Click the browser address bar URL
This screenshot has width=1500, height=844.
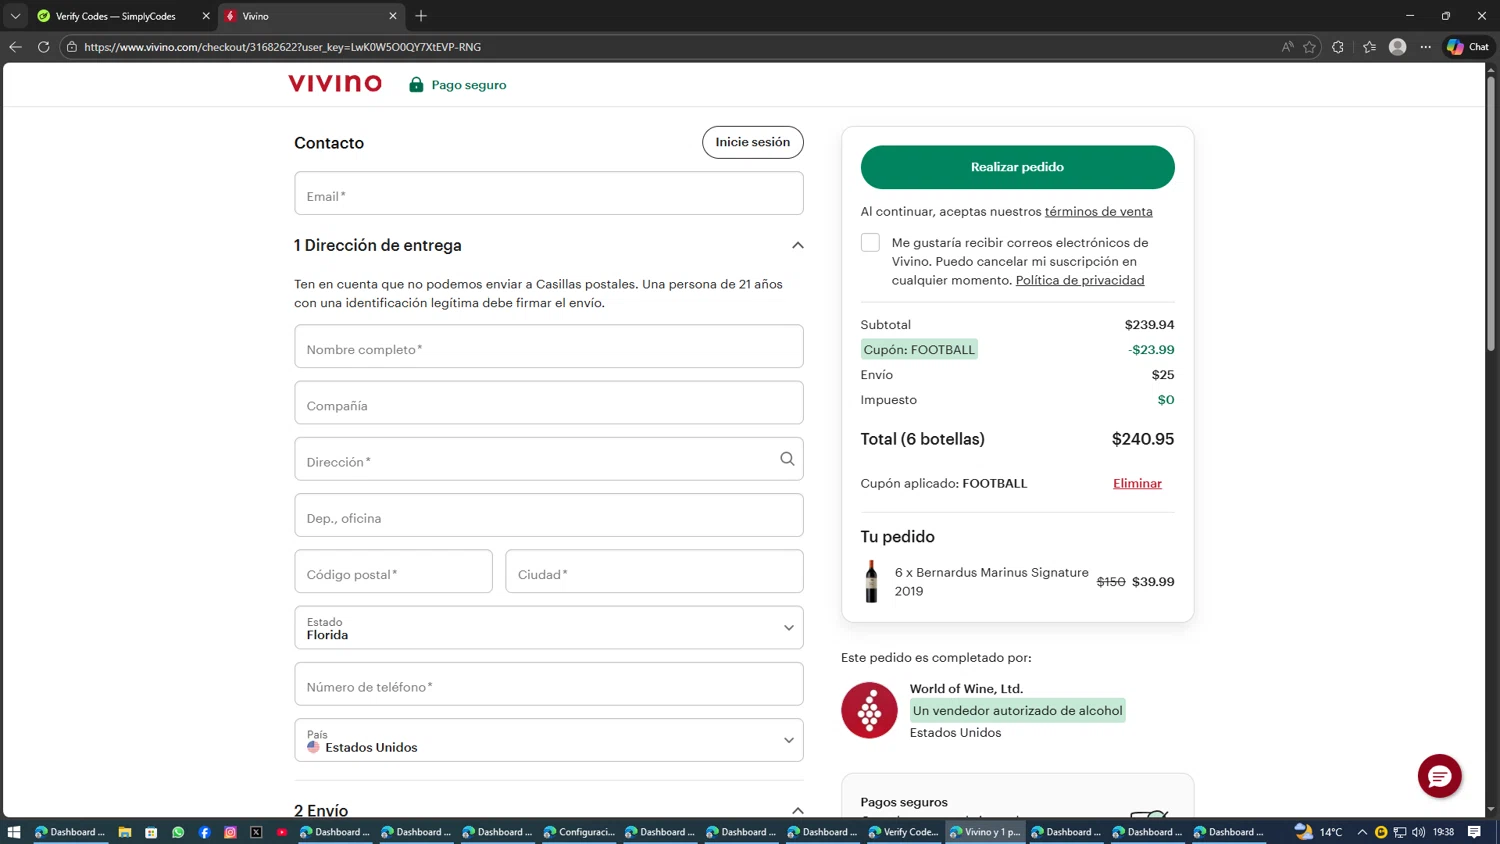282,47
